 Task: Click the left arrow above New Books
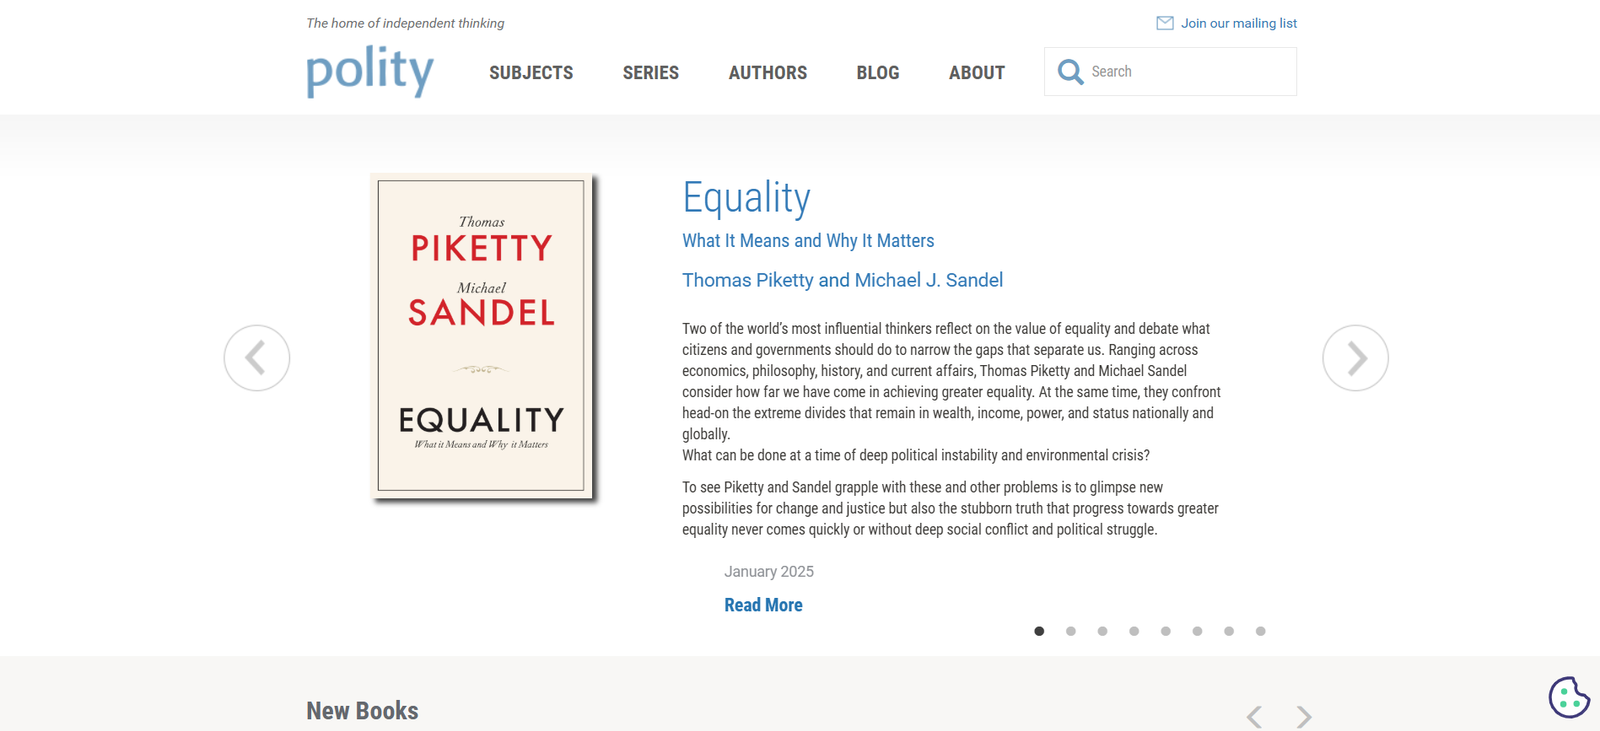(1253, 716)
